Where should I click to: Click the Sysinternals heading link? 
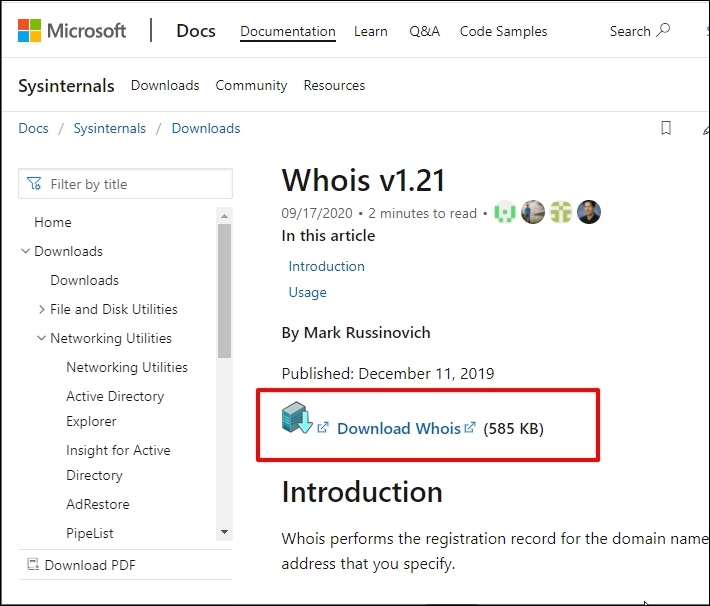coord(66,86)
